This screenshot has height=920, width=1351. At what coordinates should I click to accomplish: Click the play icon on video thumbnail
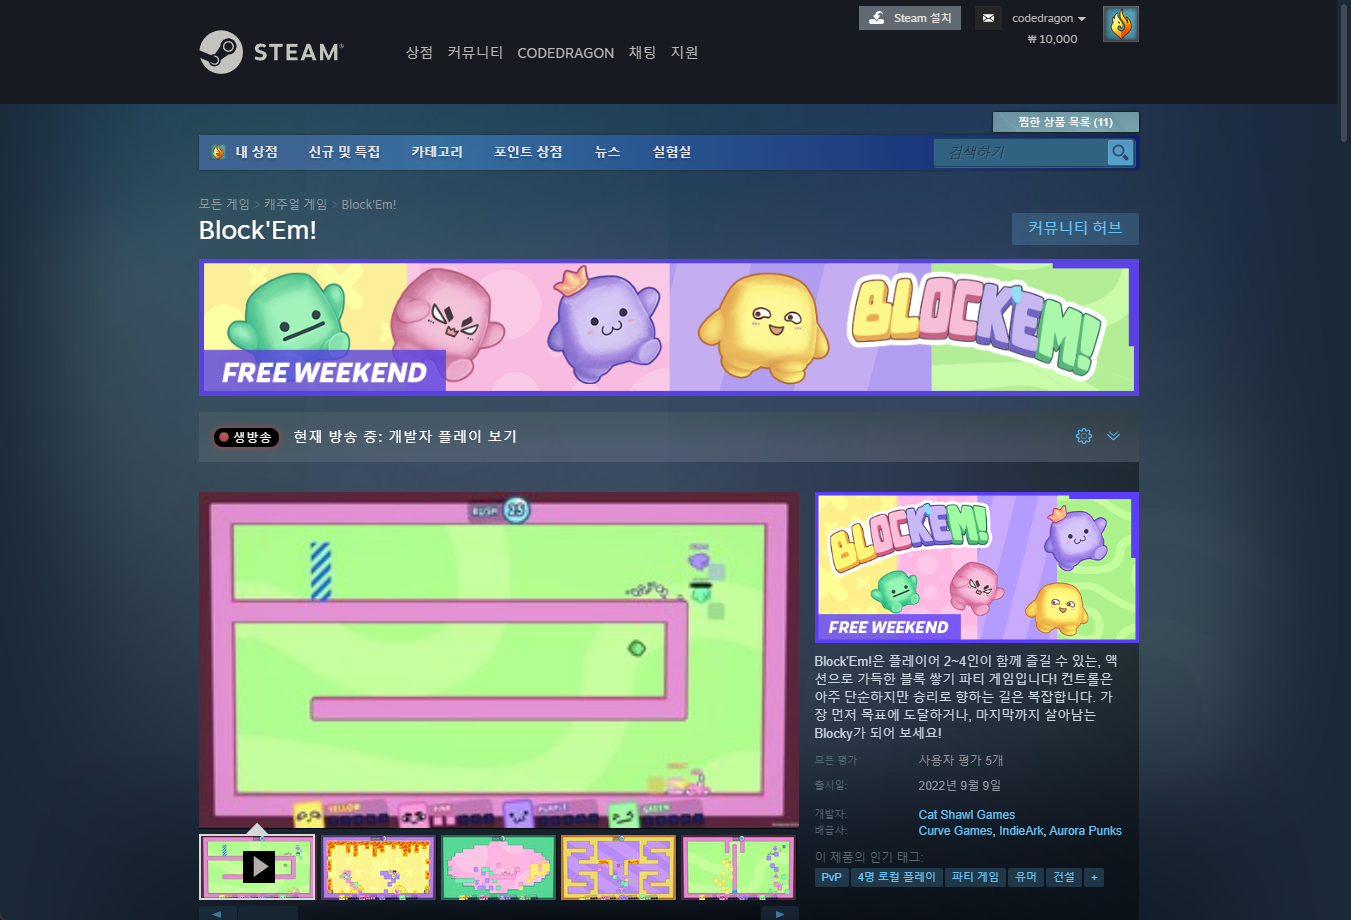[259, 866]
